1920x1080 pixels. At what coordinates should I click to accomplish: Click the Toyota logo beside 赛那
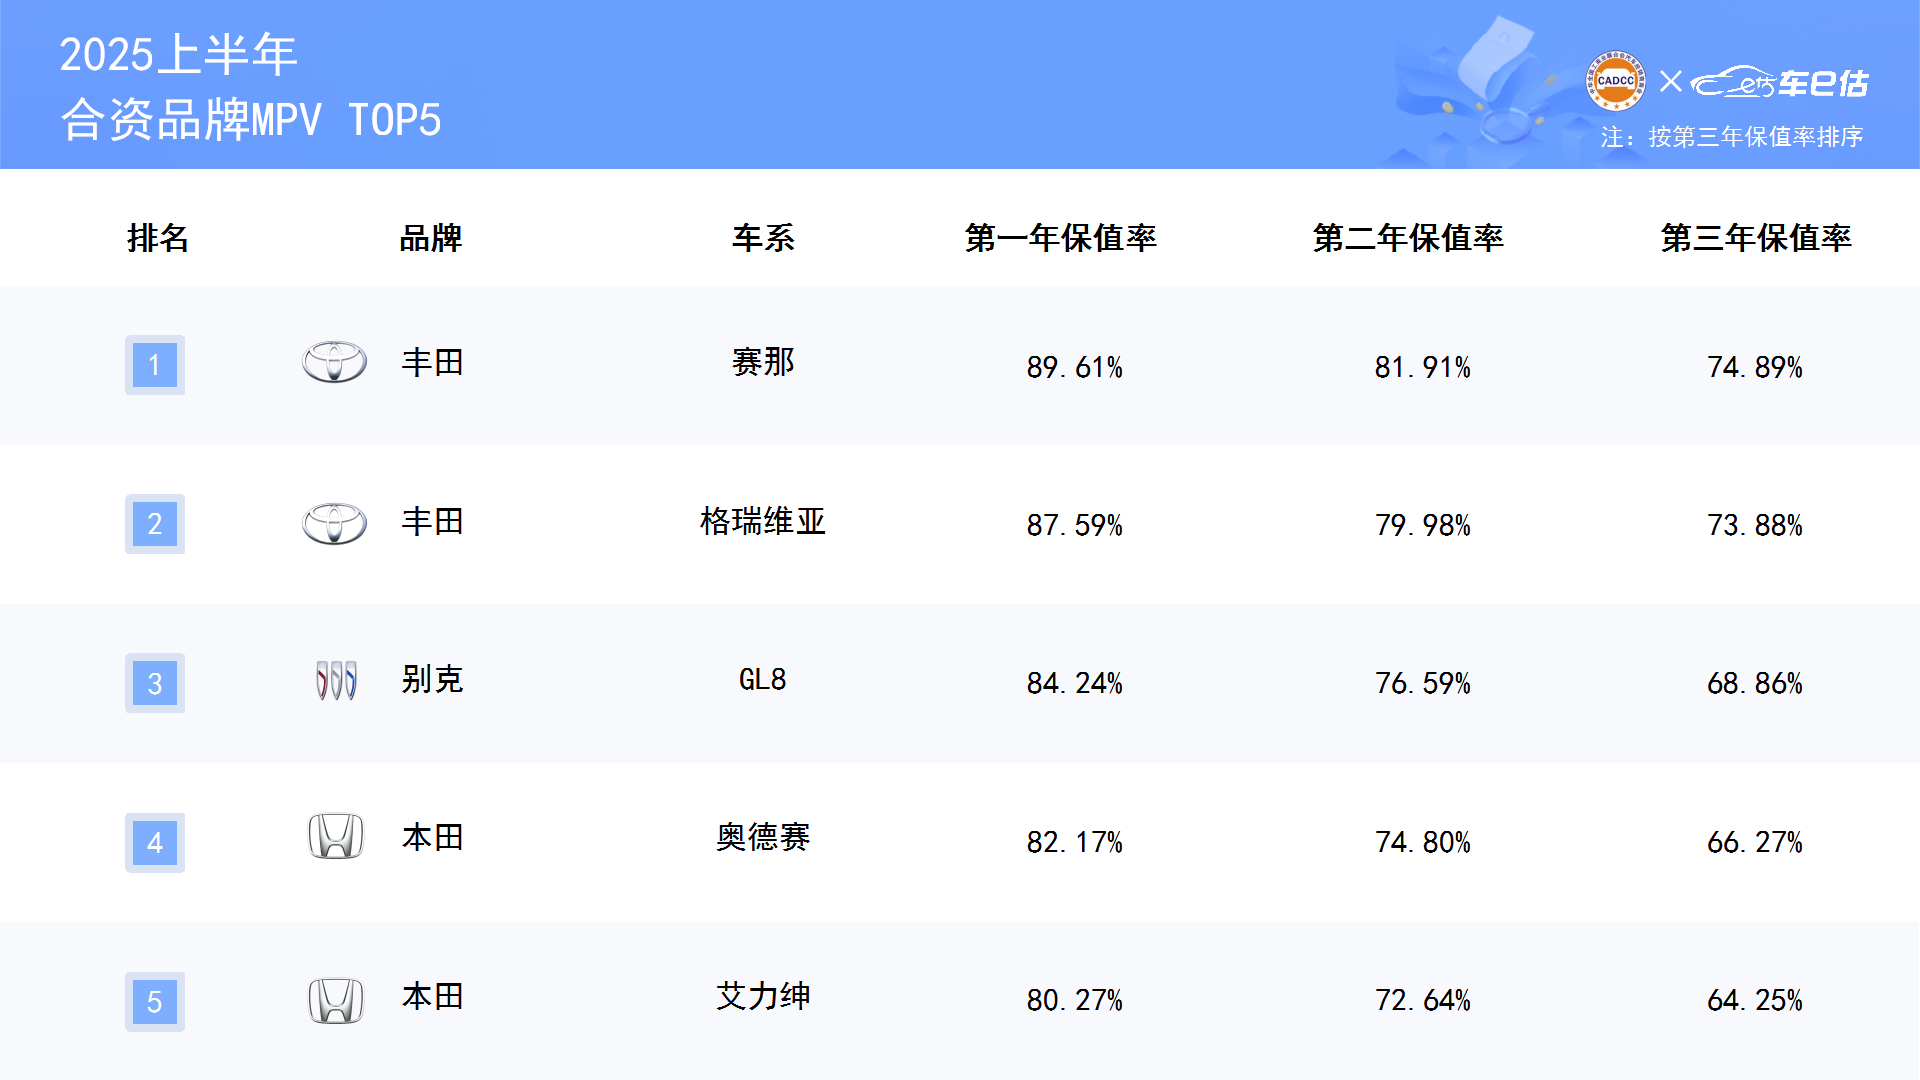click(334, 362)
